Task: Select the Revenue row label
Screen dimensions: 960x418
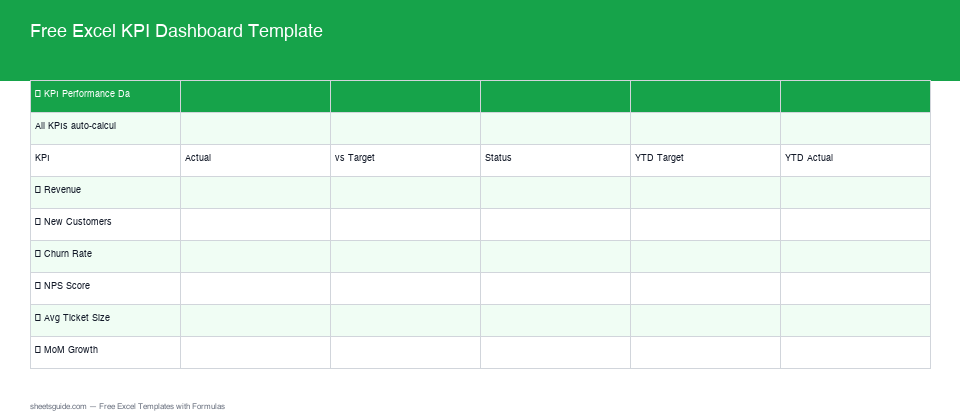Action: click(x=63, y=190)
